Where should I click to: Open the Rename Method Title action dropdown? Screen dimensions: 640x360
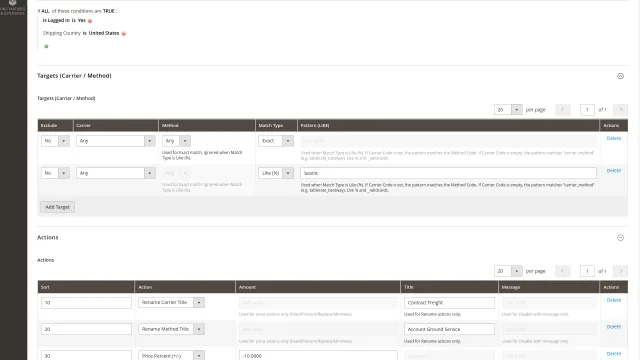(171, 329)
